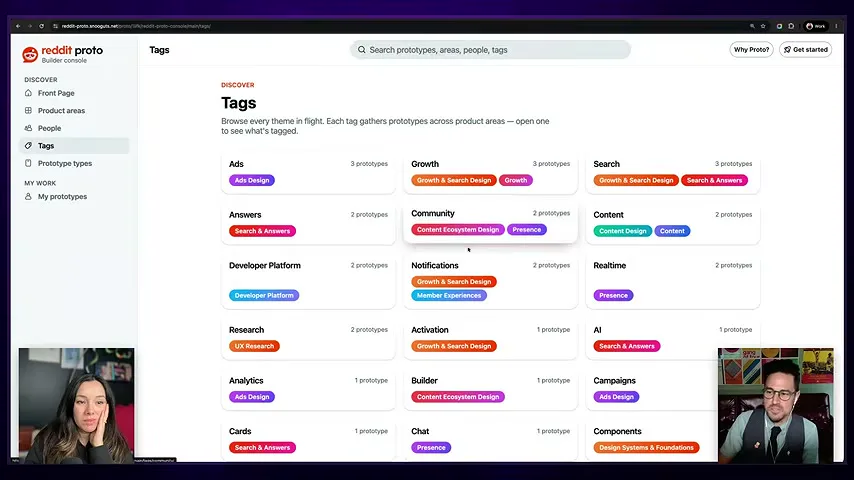Open Front Page via its home icon

(28, 93)
